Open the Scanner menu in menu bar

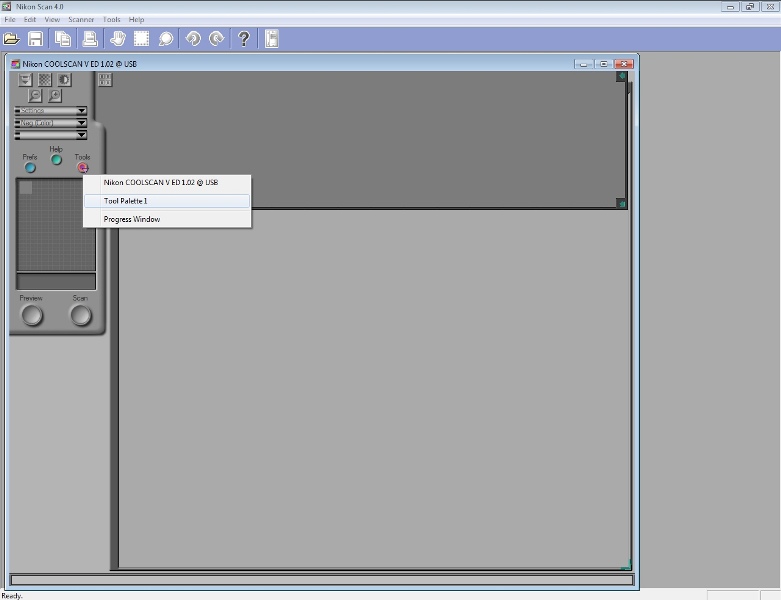pyautogui.click(x=81, y=19)
